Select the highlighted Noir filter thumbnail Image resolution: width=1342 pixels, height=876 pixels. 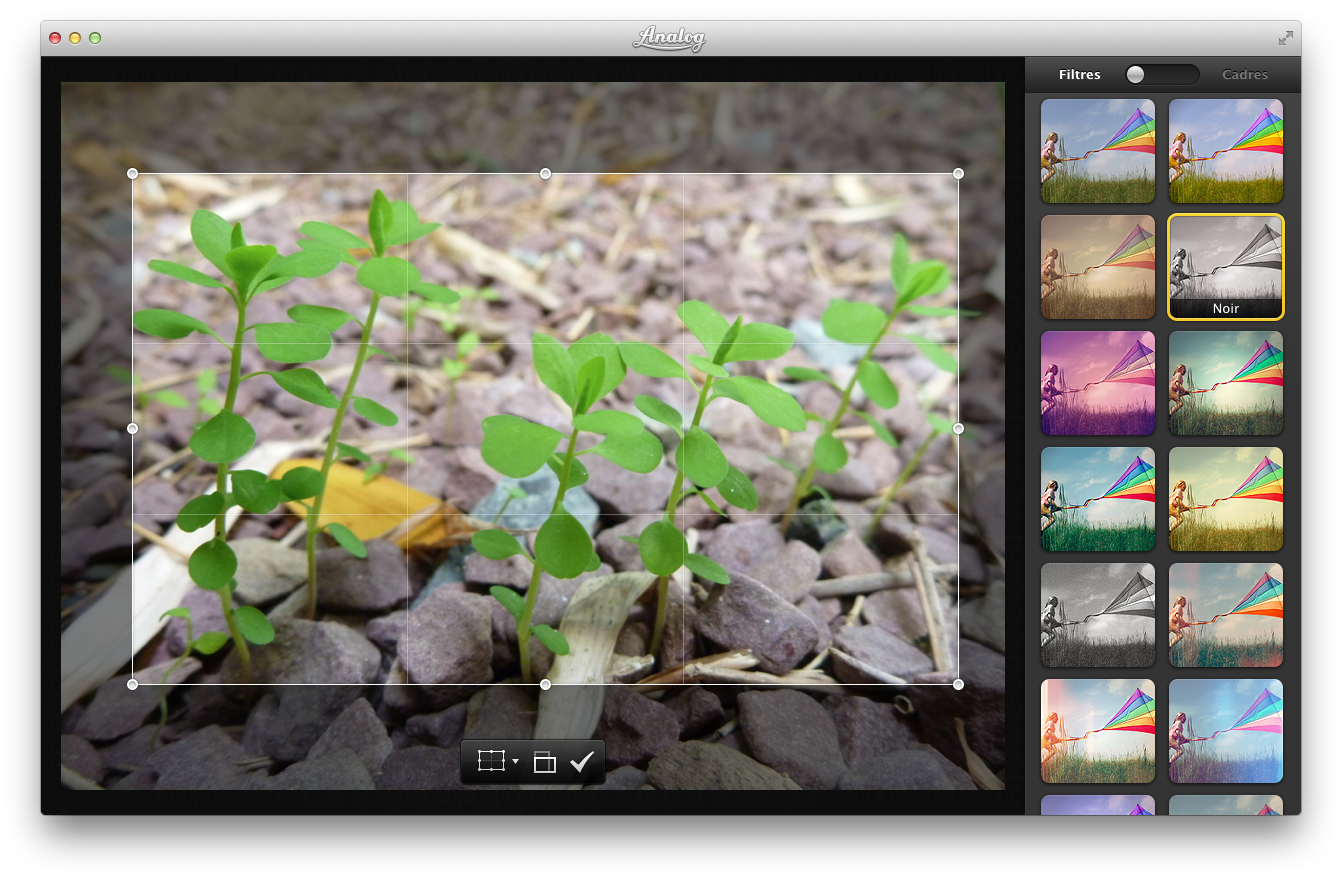click(1225, 267)
